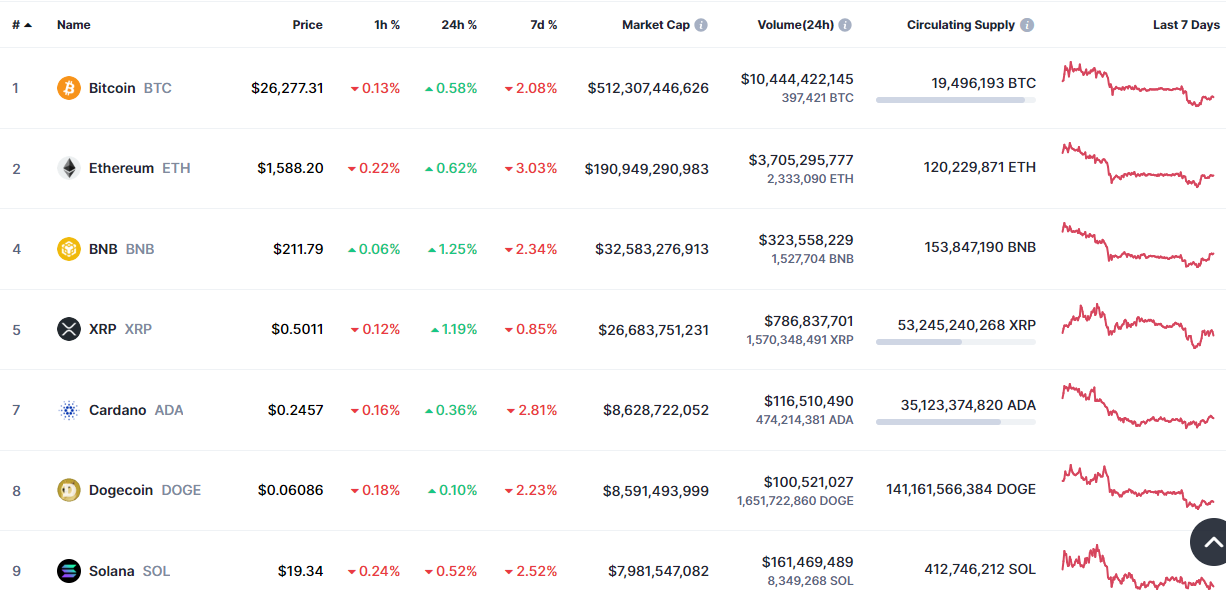Open Bitcoin's 7-day sparkline chart
The height and width of the screenshot is (610, 1226).
click(x=1138, y=84)
